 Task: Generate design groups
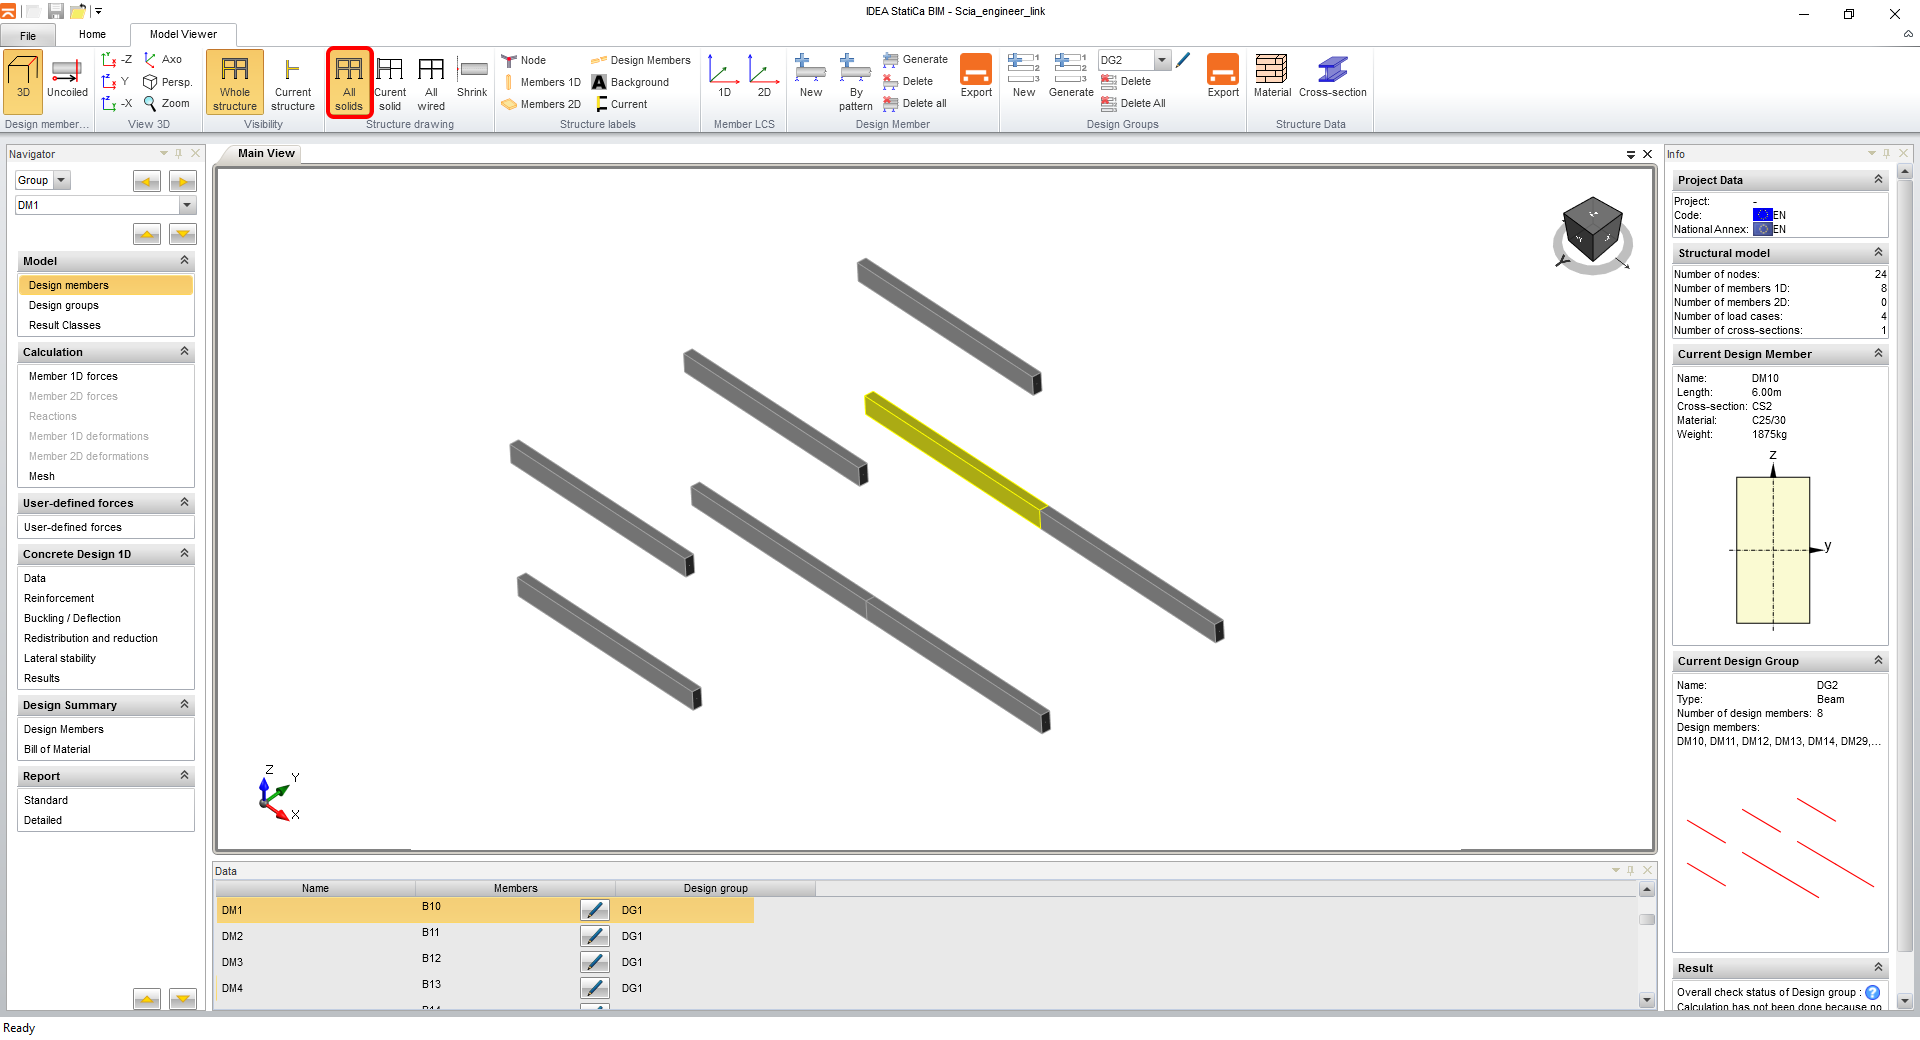1071,77
